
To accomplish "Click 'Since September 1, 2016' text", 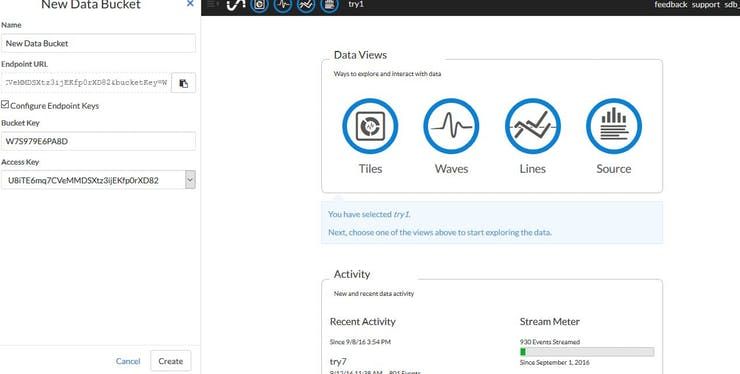I will (555, 363).
